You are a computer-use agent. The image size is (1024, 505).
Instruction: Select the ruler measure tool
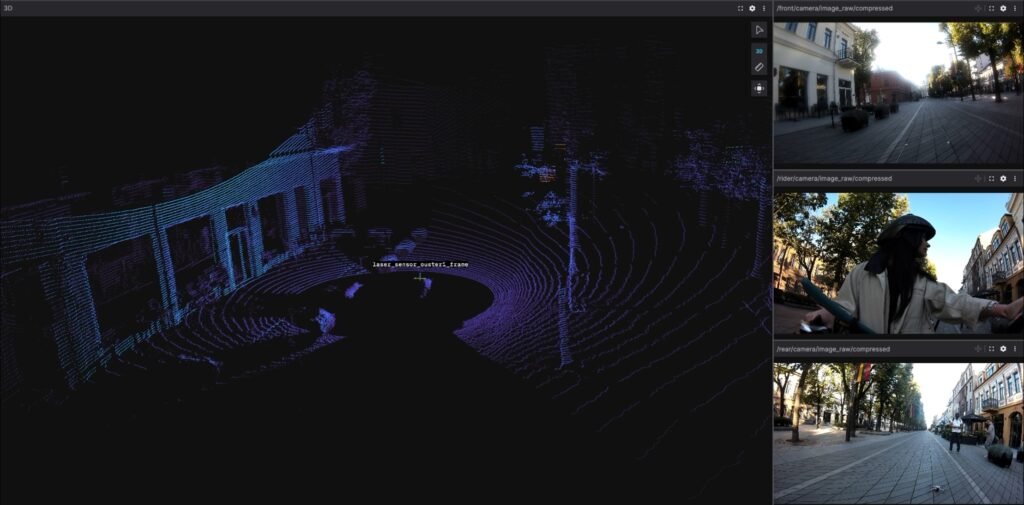click(x=759, y=68)
